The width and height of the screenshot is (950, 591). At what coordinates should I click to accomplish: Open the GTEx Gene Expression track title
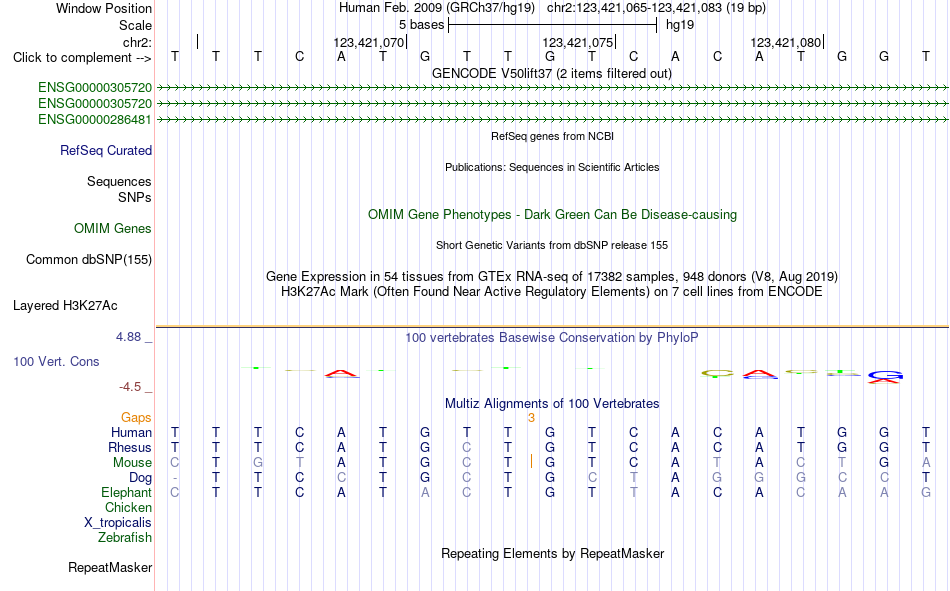552,276
